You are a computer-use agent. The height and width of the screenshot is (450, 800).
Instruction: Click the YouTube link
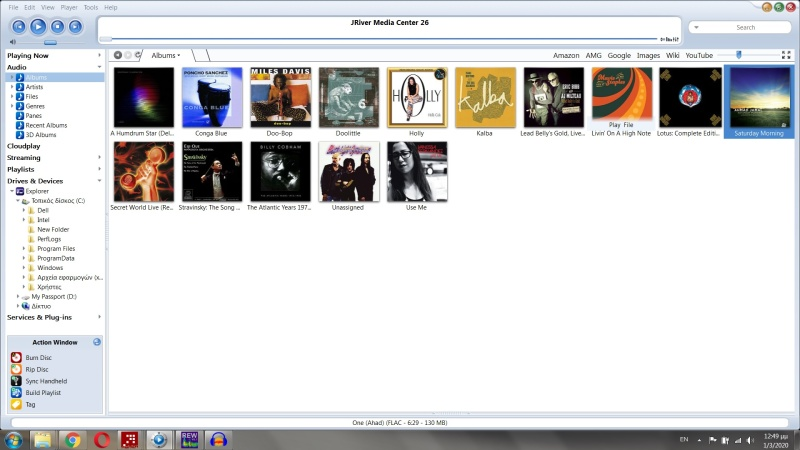coord(699,55)
